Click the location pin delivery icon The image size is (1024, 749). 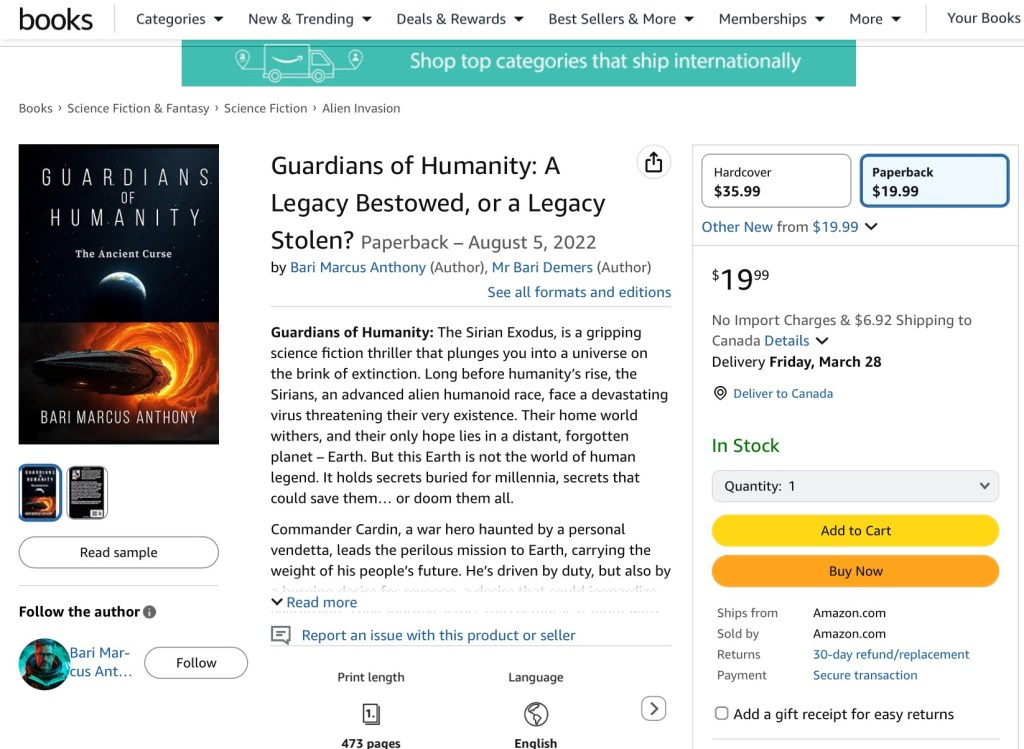[720, 393]
